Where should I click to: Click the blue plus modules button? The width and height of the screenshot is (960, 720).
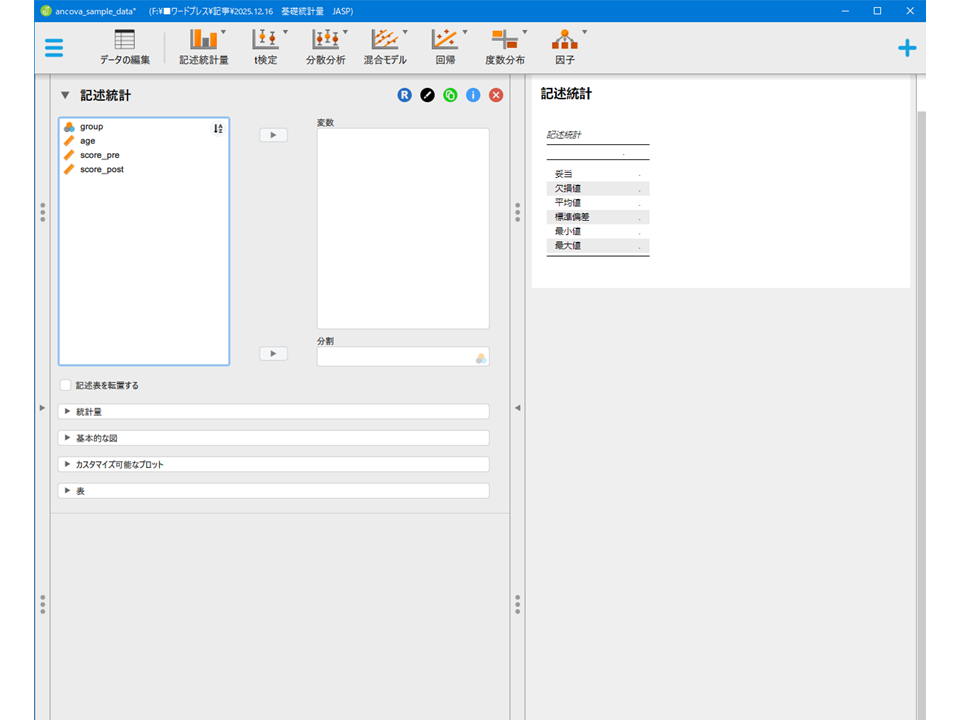[x=906, y=48]
